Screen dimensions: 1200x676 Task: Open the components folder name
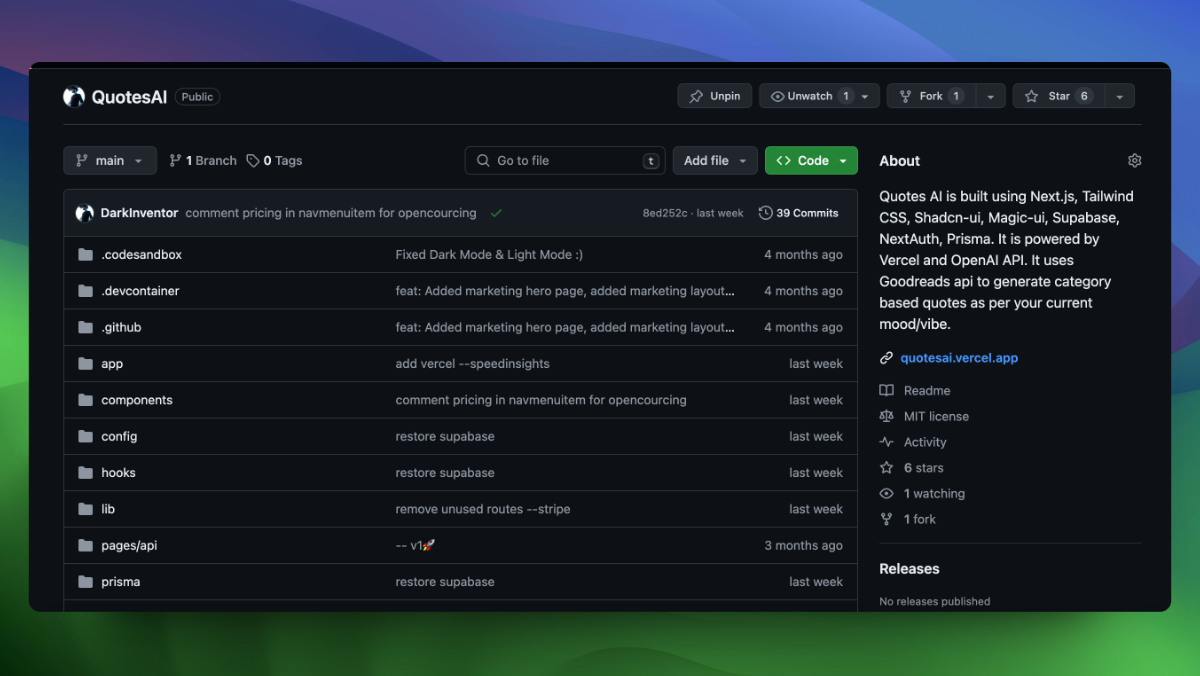(x=137, y=400)
